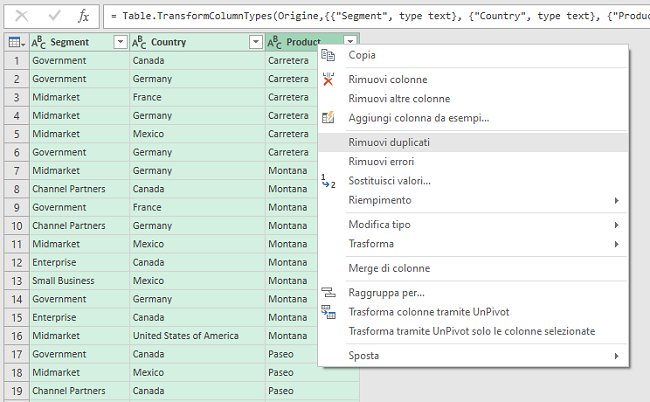Viewport: 650px width, 402px height.
Task: Click the cancel X icon in formula bar
Action: click(x=22, y=16)
